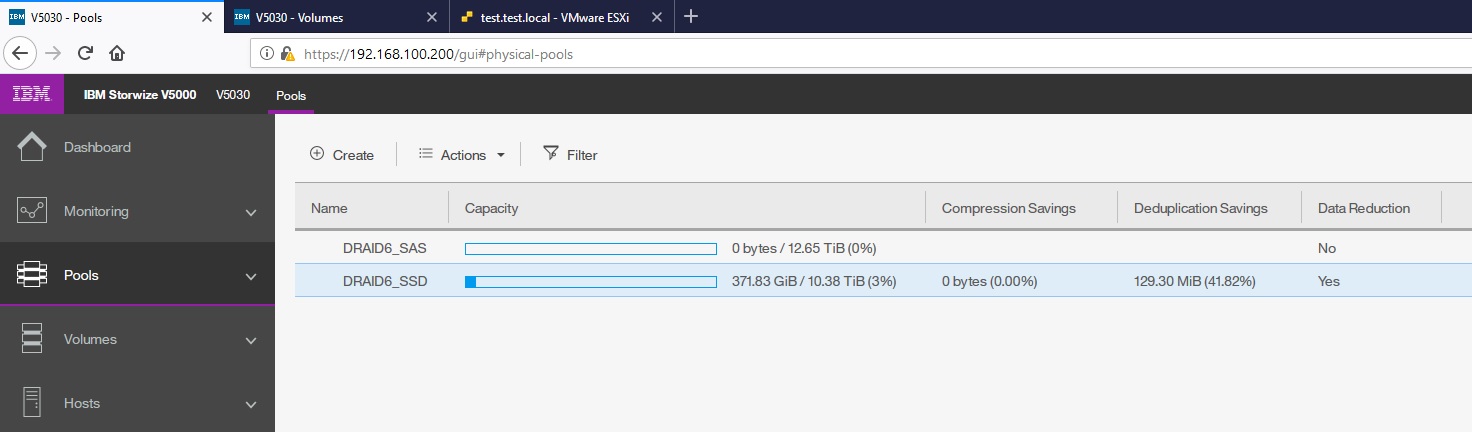Click the Monitoring graph icon in sidebar
Screen dimensions: 1472x432
point(31,211)
